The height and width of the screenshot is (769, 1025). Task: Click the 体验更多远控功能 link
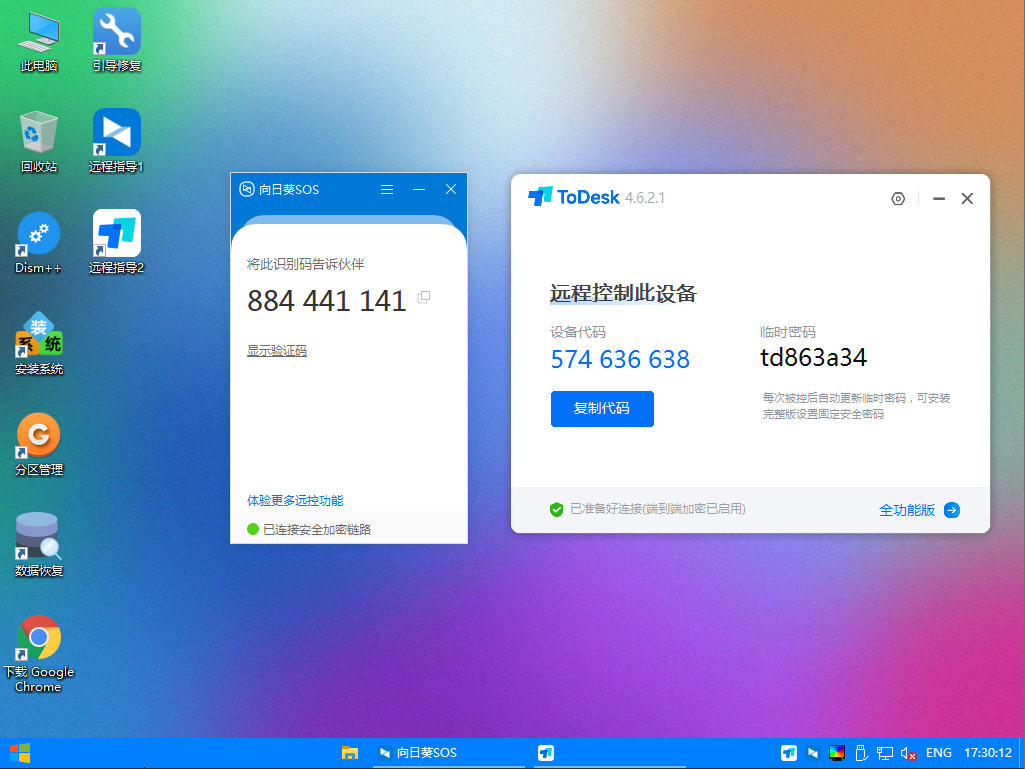click(295, 501)
